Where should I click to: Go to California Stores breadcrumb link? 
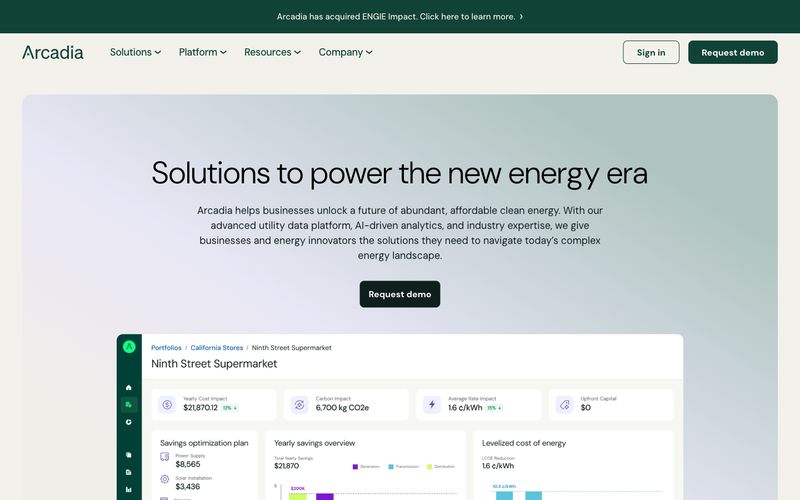pos(217,347)
